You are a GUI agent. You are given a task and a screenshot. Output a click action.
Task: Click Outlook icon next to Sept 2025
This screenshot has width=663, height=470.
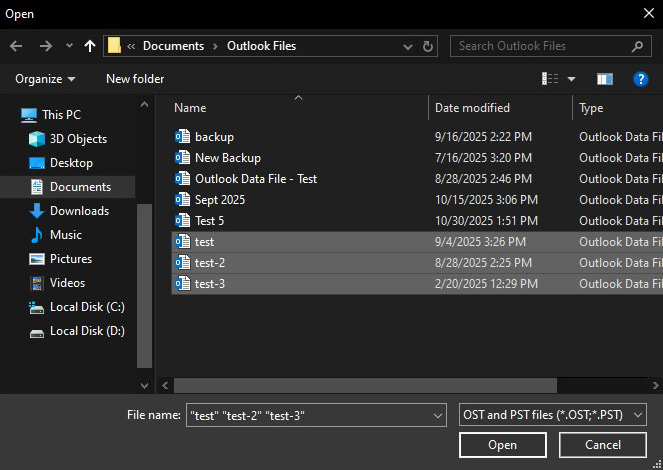pos(183,199)
